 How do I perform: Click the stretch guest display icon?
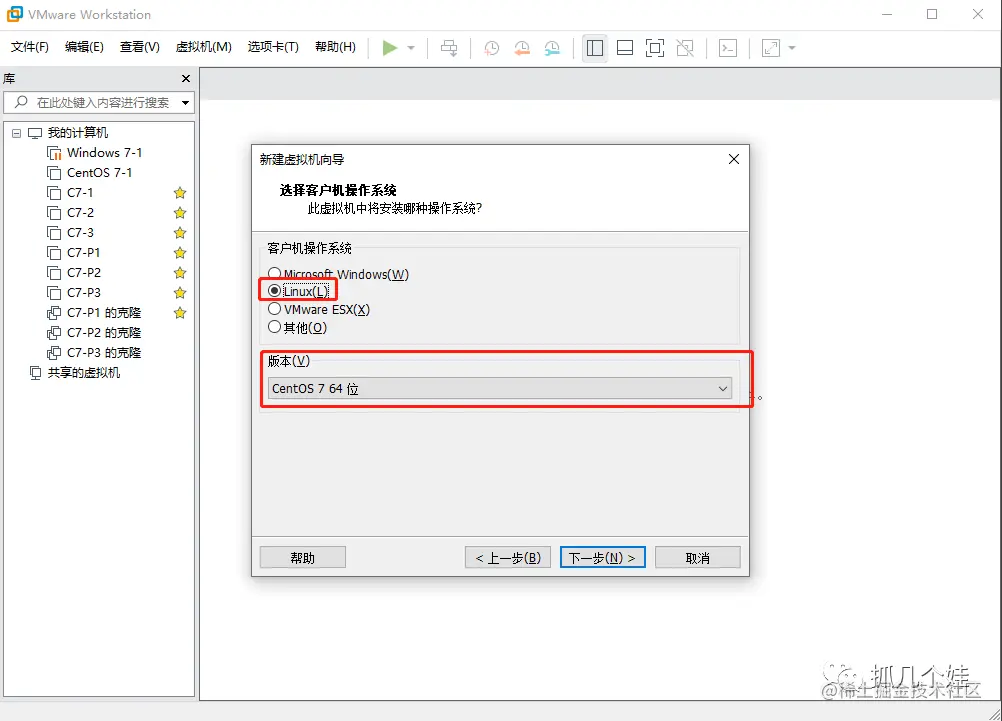771,48
